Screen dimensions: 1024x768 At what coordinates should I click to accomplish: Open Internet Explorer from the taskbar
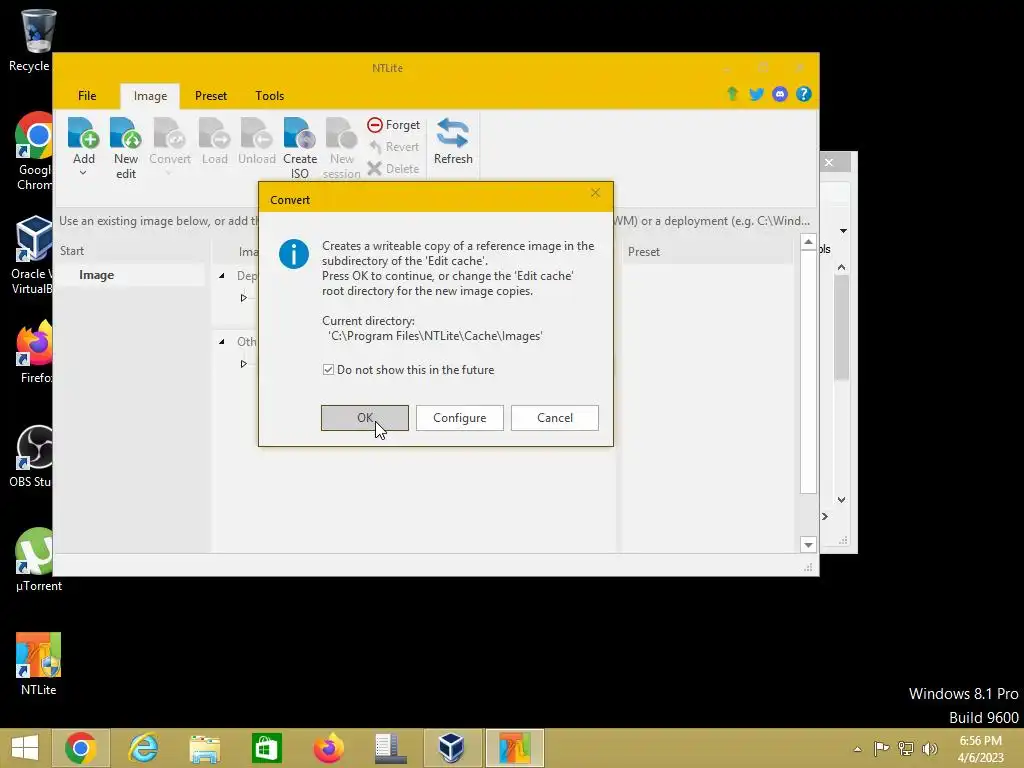pos(143,748)
